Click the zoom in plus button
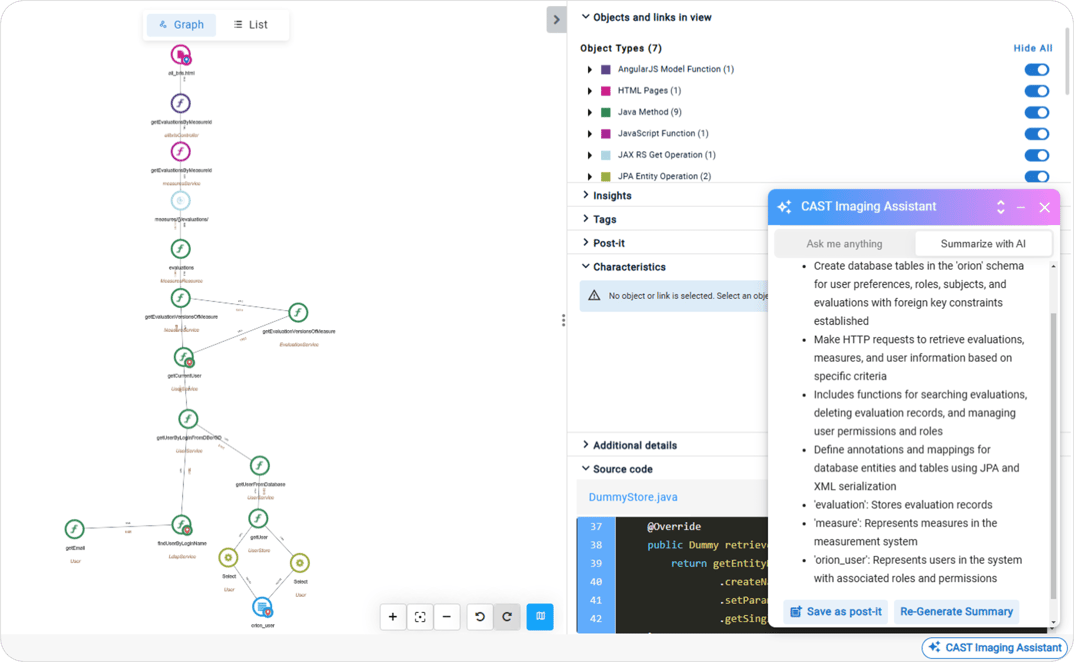Viewport: 1074px width, 662px height. pos(393,617)
